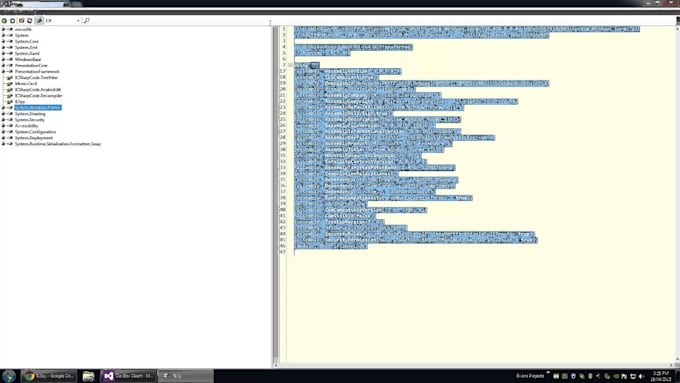The height and width of the screenshot is (383, 680).
Task: Expand the System.Core assembly node
Action: pyautogui.click(x=3, y=42)
